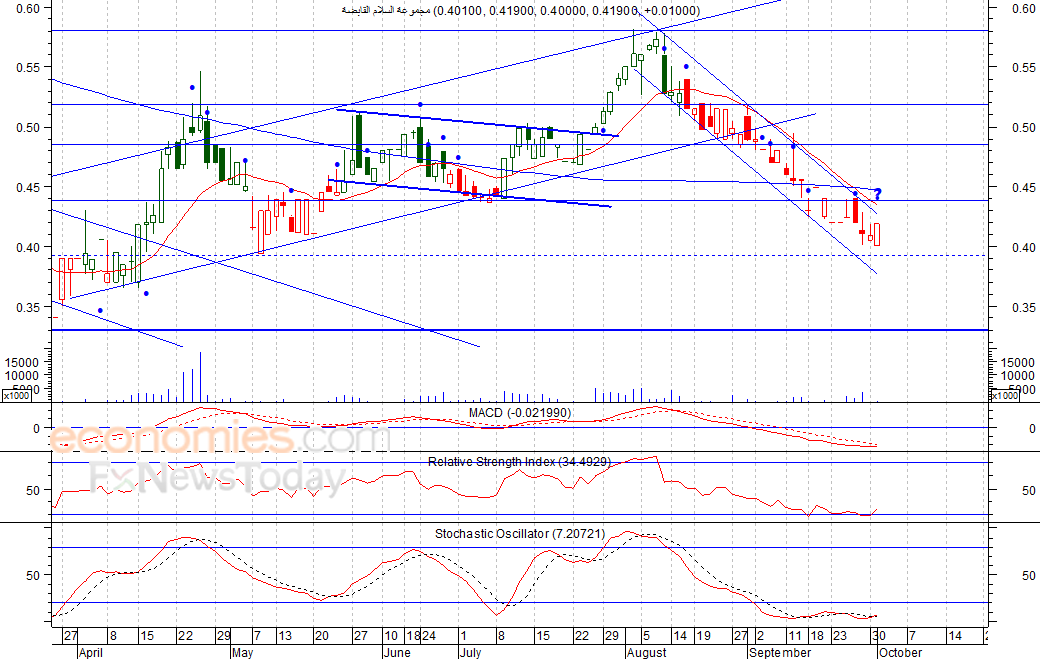Image resolution: width=1040 pixels, height=659 pixels.
Task: Click the 15000 volume label on left axis
Action: 22,362
